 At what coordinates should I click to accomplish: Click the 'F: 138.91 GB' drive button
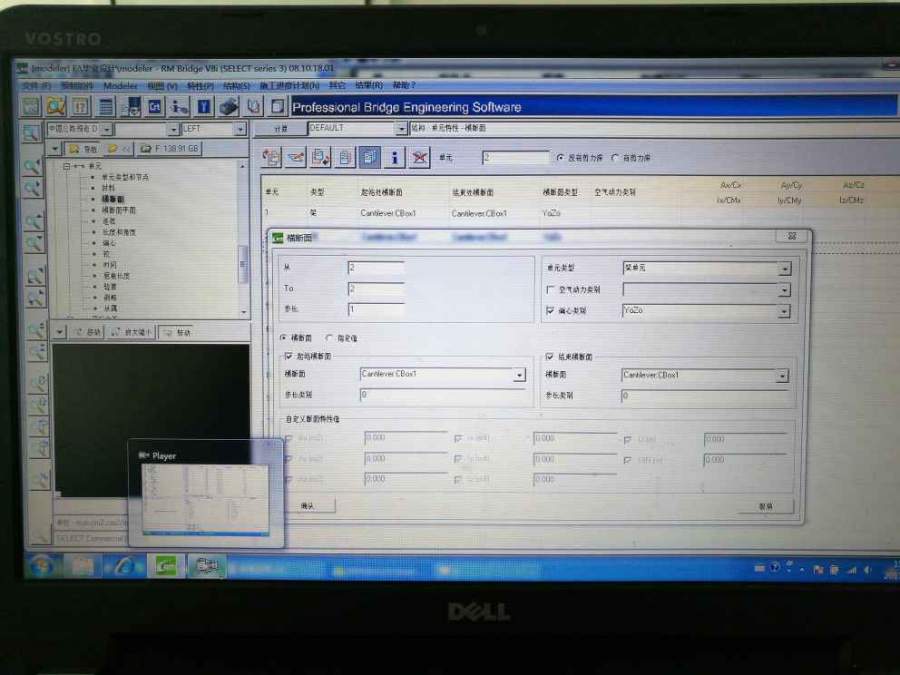[x=169, y=149]
